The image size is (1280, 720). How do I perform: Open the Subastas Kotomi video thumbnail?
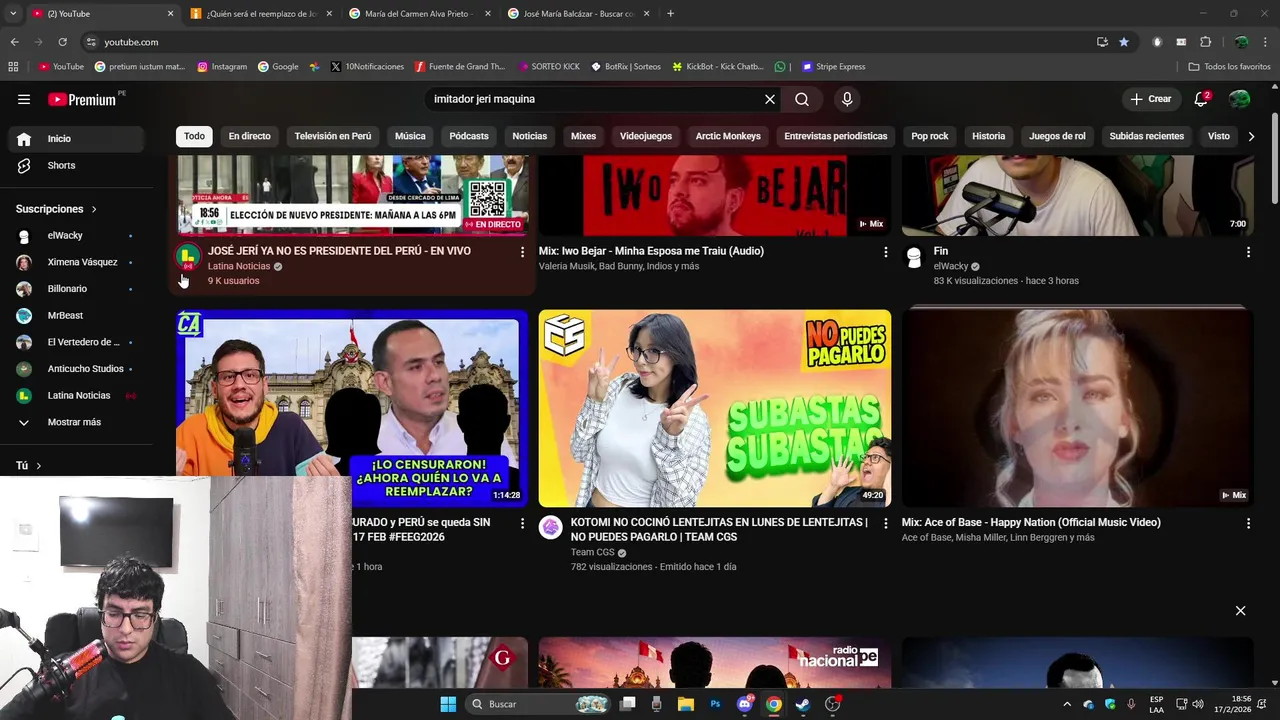click(715, 408)
